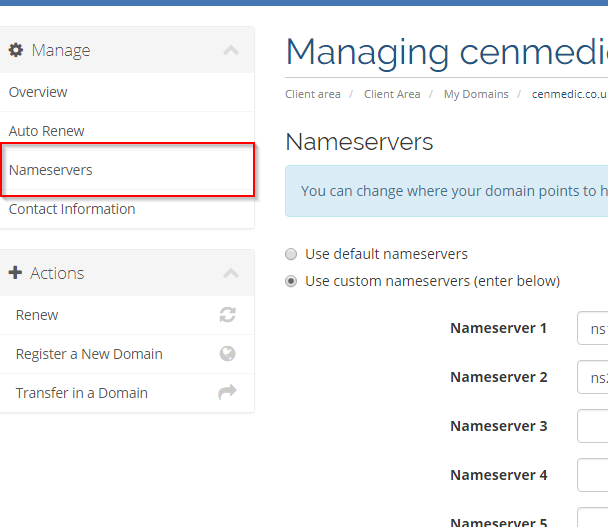
Task: Click the Nameserver 2 label
Action: (x=498, y=377)
